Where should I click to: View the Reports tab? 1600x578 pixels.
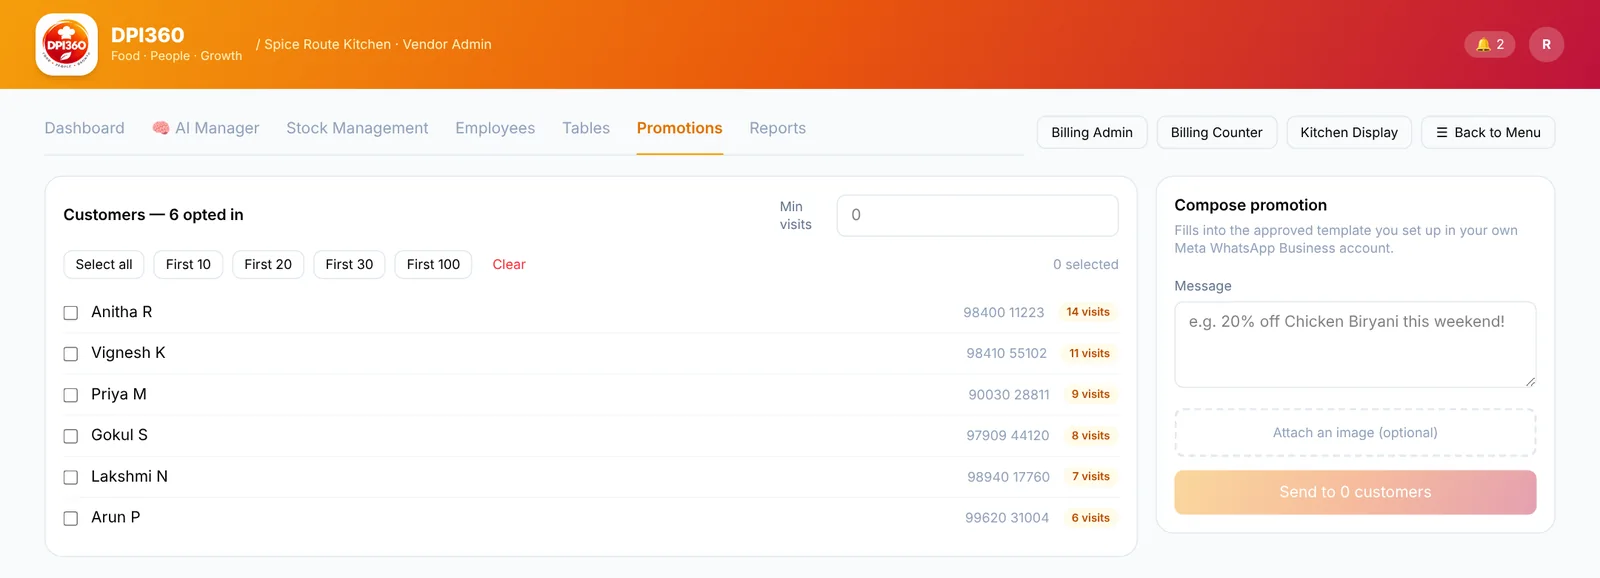click(x=778, y=128)
